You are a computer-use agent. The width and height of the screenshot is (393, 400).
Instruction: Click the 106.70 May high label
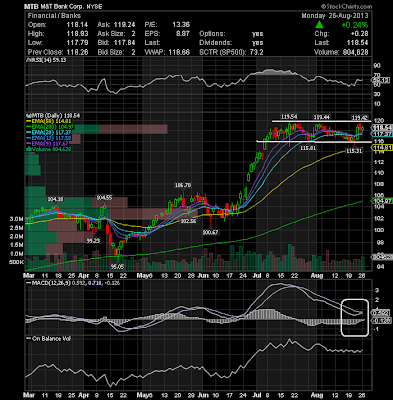click(183, 185)
